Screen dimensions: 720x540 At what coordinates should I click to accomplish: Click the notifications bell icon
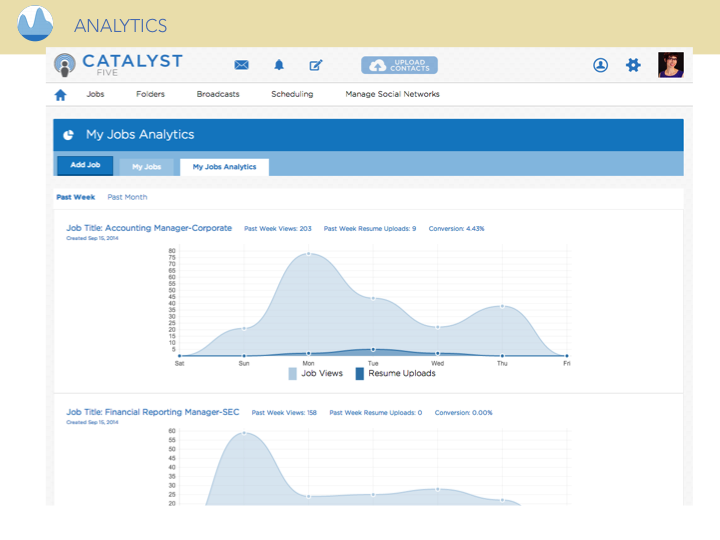[x=279, y=65]
